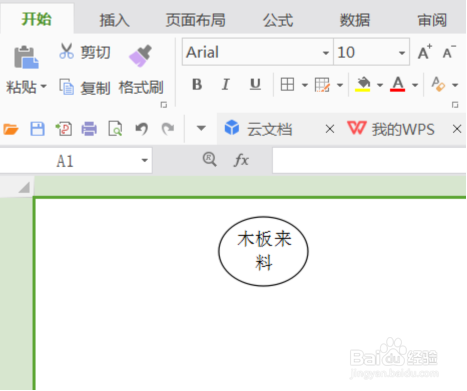Toggle underline formatting
This screenshot has width=467, height=391.
coord(255,84)
